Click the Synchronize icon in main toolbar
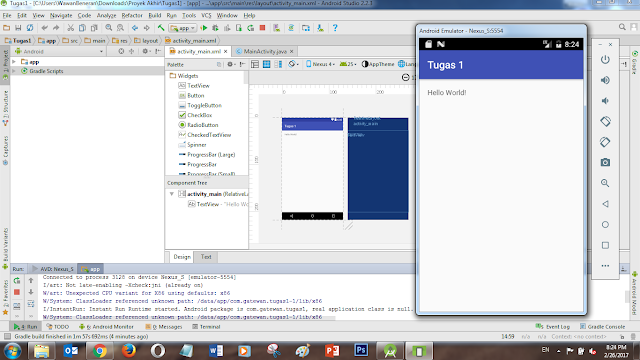Image resolution: width=640 pixels, height=360 pixels. coord(30,28)
